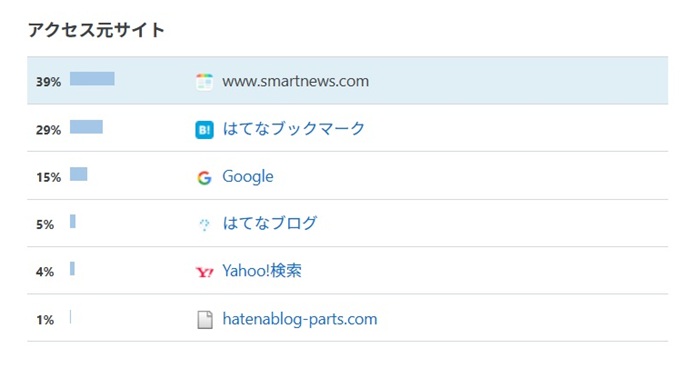Open the Yahoo!検索 link

(262, 270)
